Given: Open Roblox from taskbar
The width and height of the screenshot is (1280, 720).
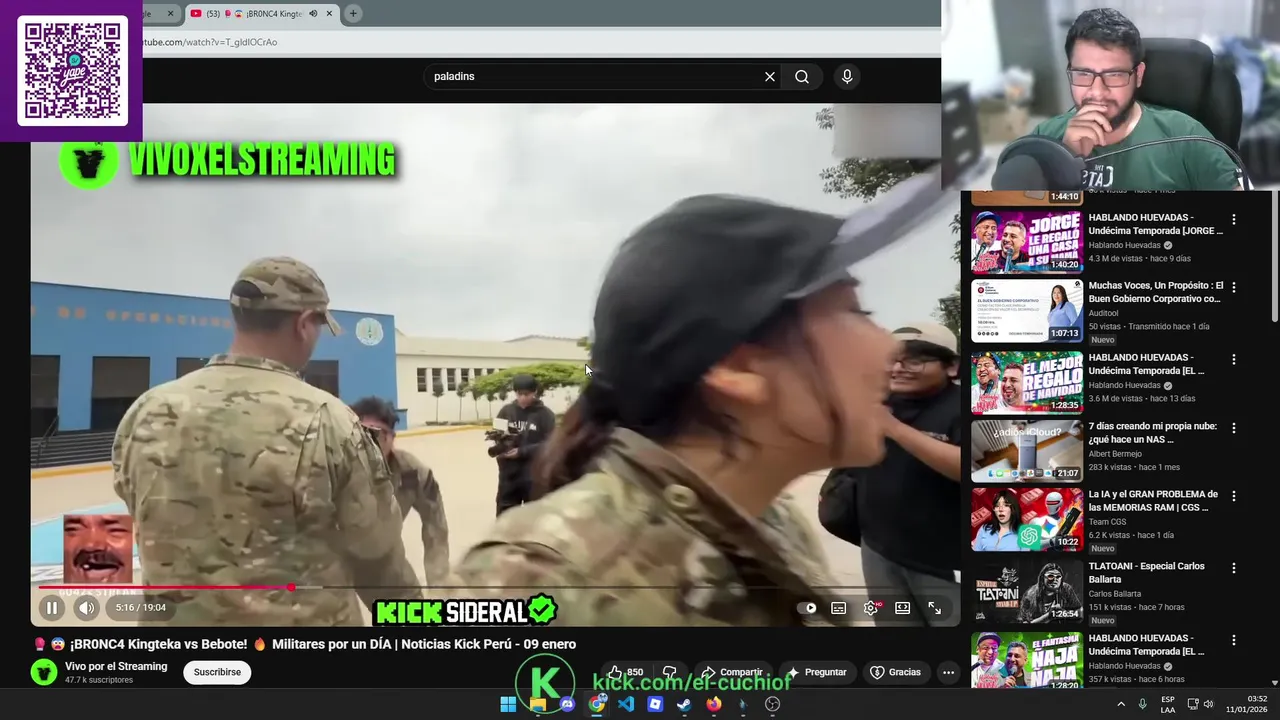Looking at the screenshot, I should pos(655,704).
